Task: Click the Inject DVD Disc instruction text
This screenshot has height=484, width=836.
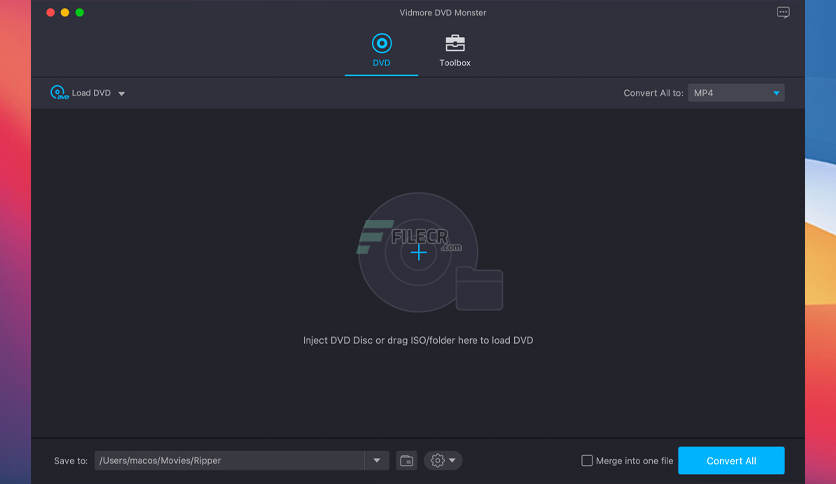Action: (418, 340)
